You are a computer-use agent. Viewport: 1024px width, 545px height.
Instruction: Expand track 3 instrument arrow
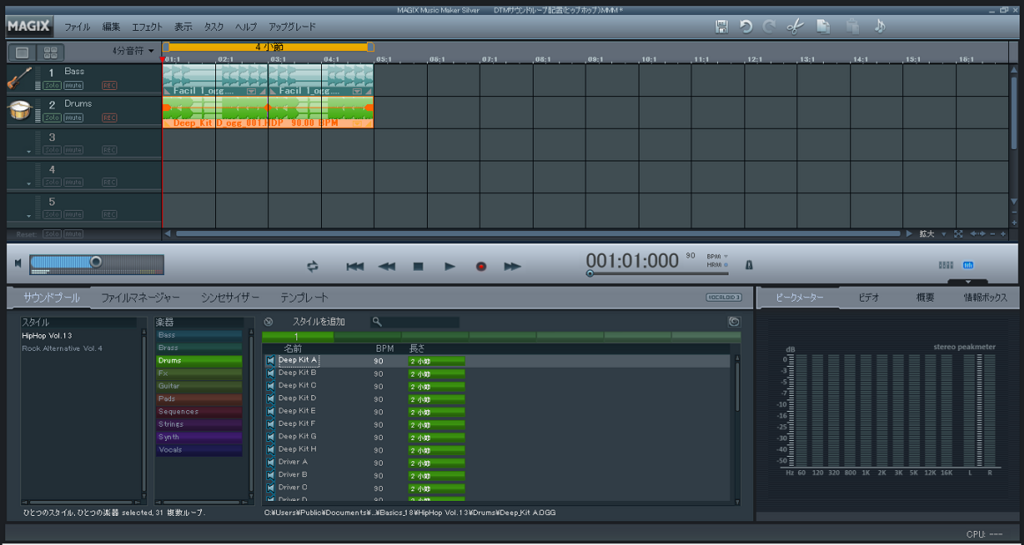[29, 151]
